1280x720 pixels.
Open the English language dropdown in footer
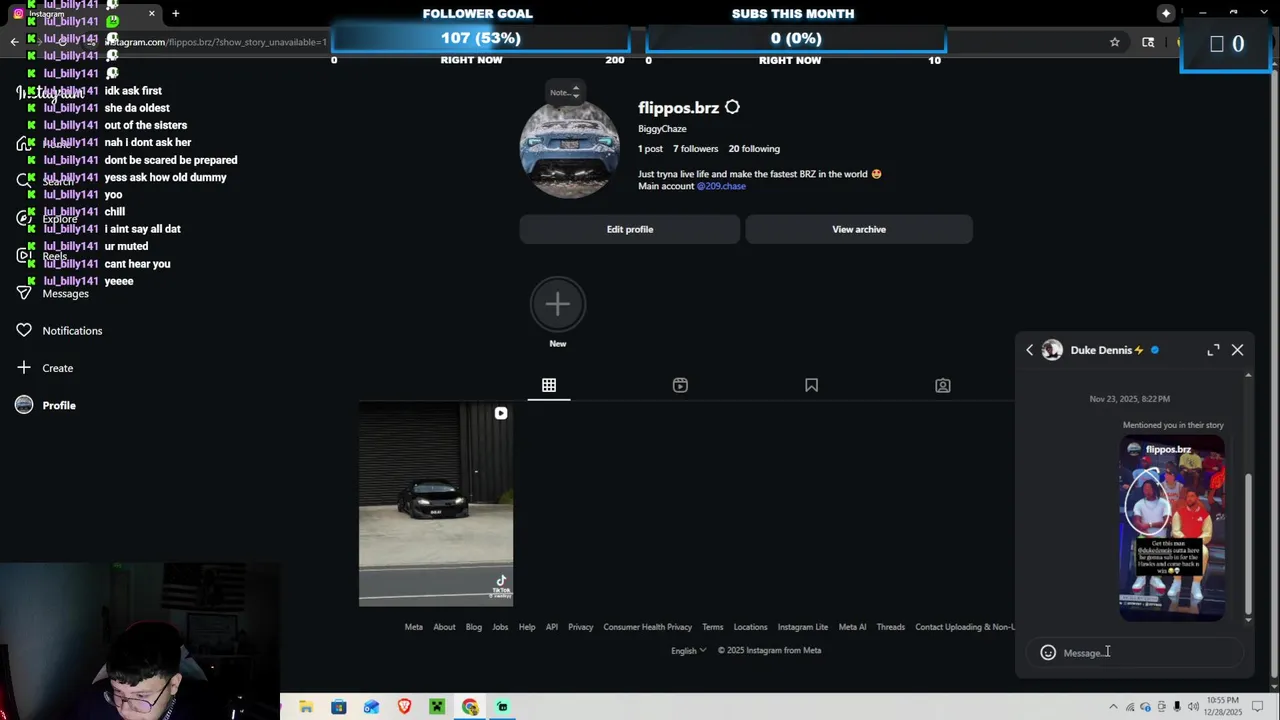coord(688,650)
